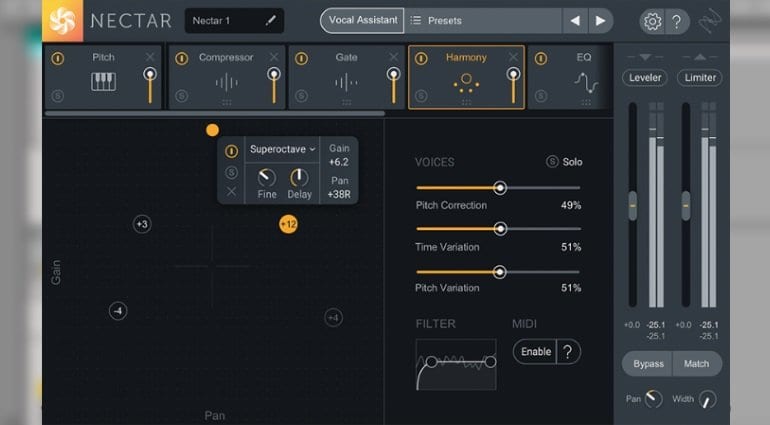Toggle Gate module power
Screen dimensions: 770x425
[x=302, y=58]
